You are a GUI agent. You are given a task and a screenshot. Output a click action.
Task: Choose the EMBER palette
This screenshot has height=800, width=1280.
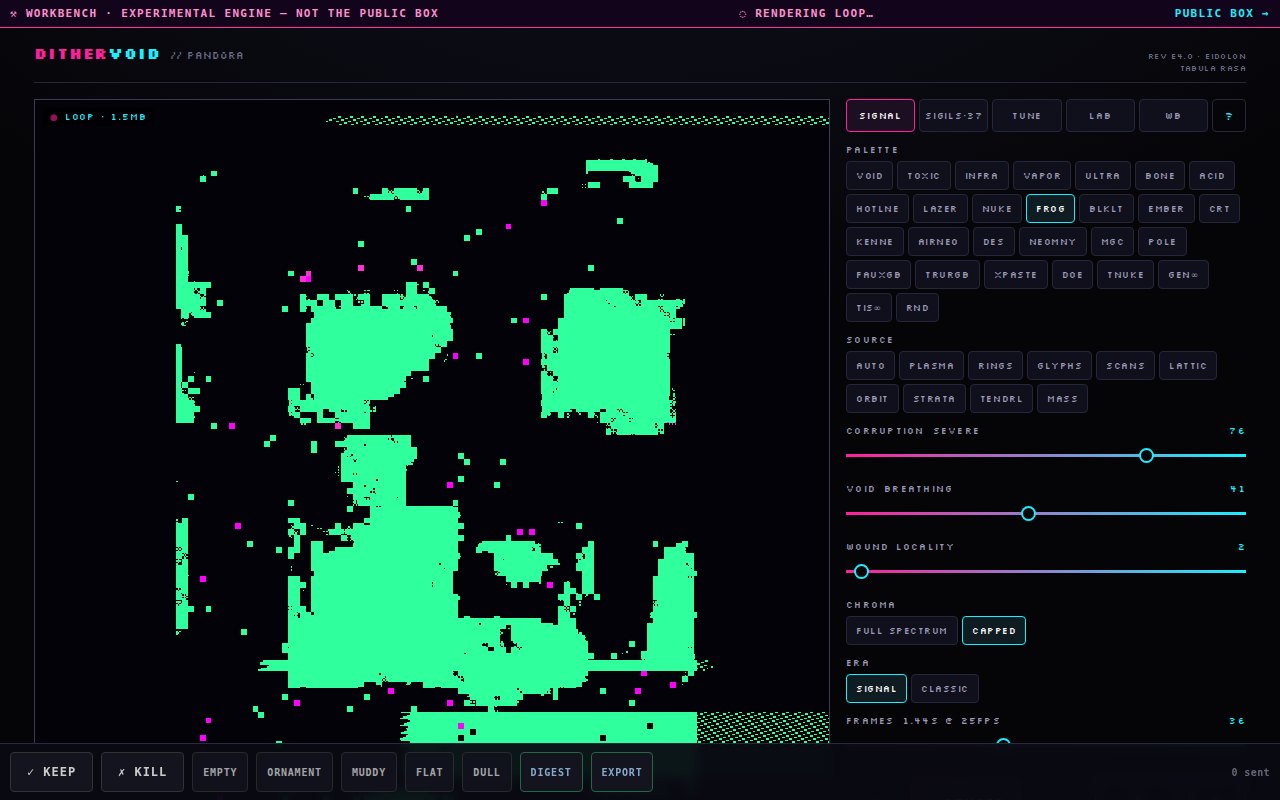1166,209
